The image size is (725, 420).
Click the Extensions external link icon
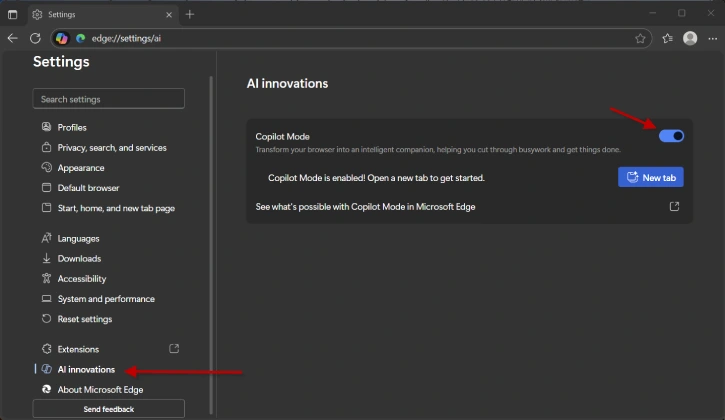click(174, 349)
